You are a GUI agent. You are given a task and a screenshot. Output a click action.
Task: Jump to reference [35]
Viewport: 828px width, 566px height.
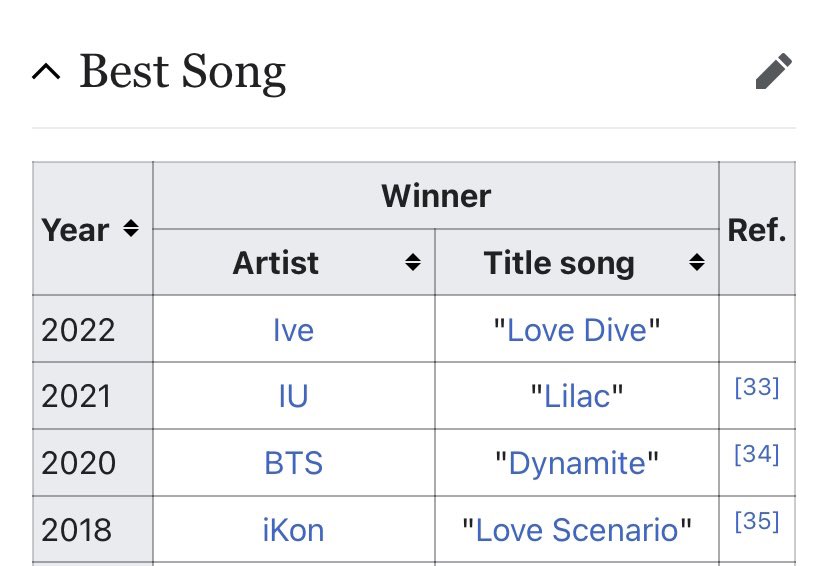click(x=757, y=521)
